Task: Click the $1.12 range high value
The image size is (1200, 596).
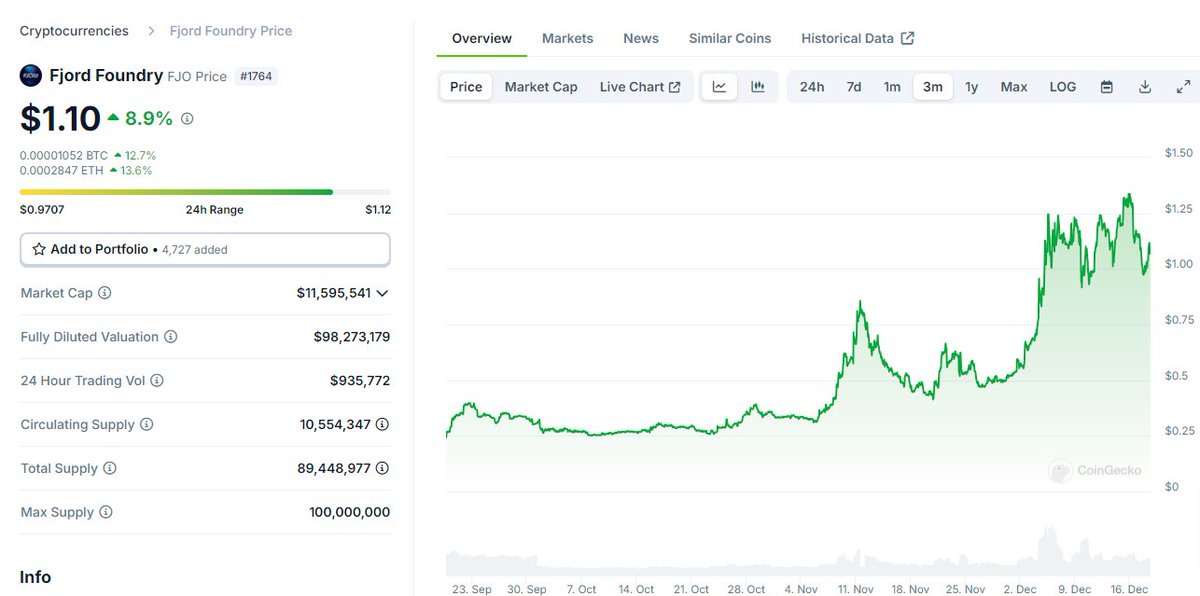Action: (x=378, y=210)
